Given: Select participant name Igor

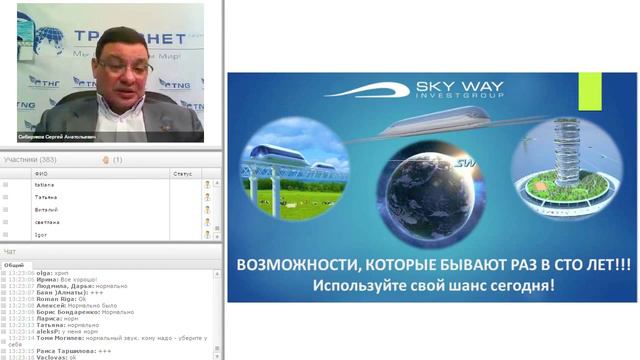Looking at the screenshot, I should click(x=41, y=235).
